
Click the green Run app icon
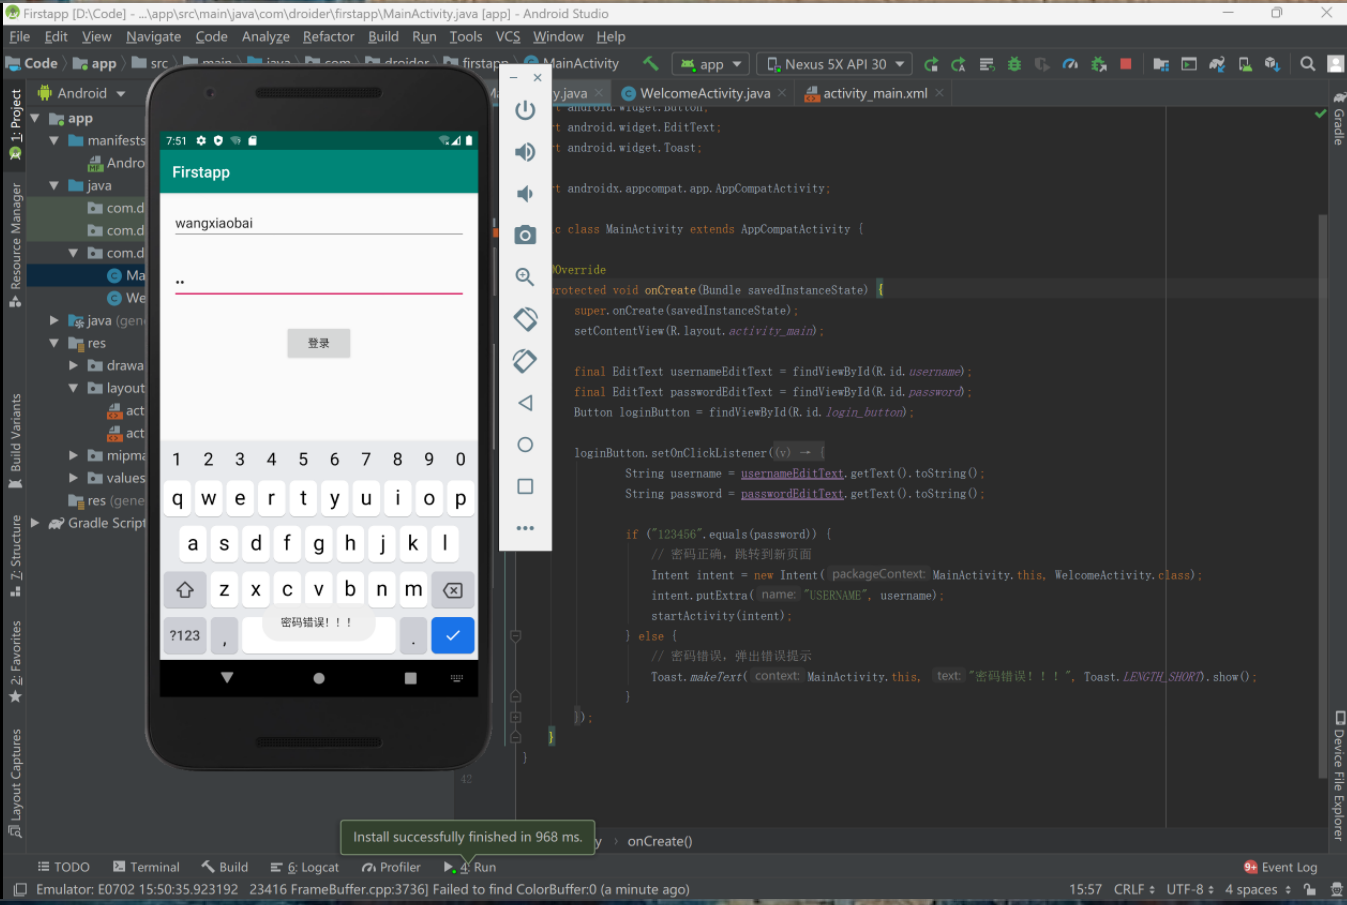(x=931, y=64)
